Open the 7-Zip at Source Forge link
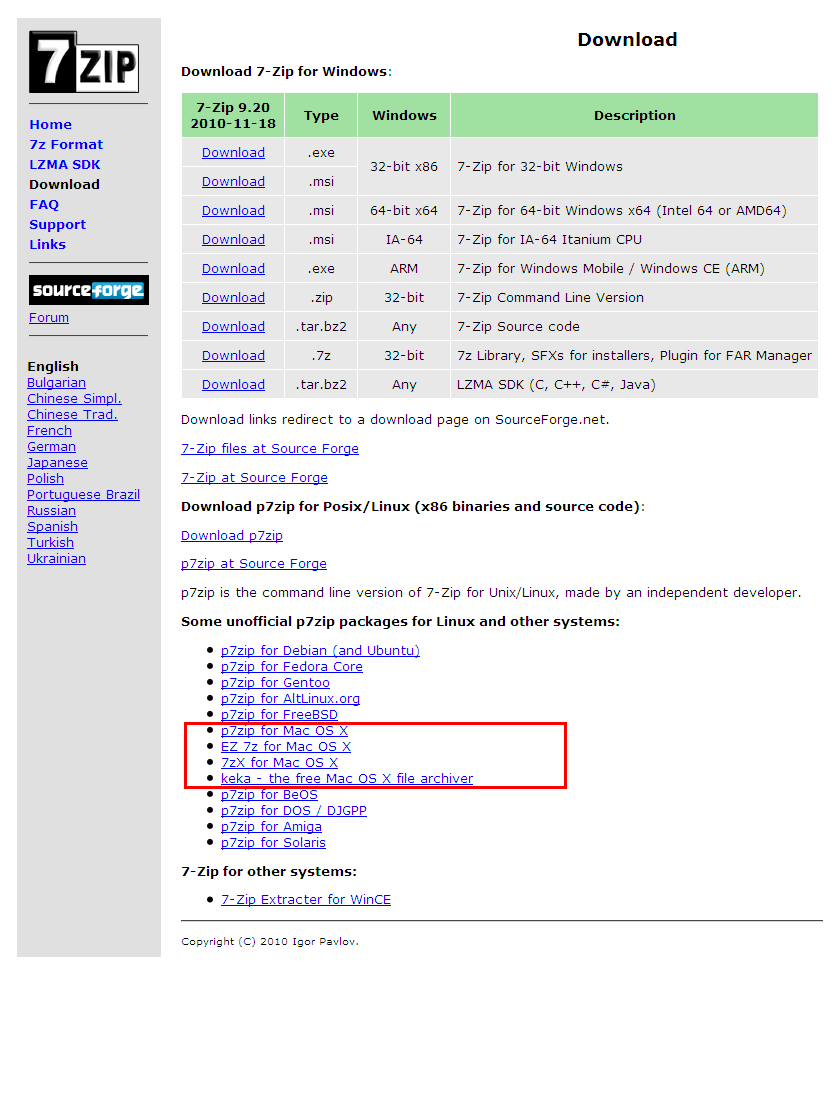 tap(254, 478)
